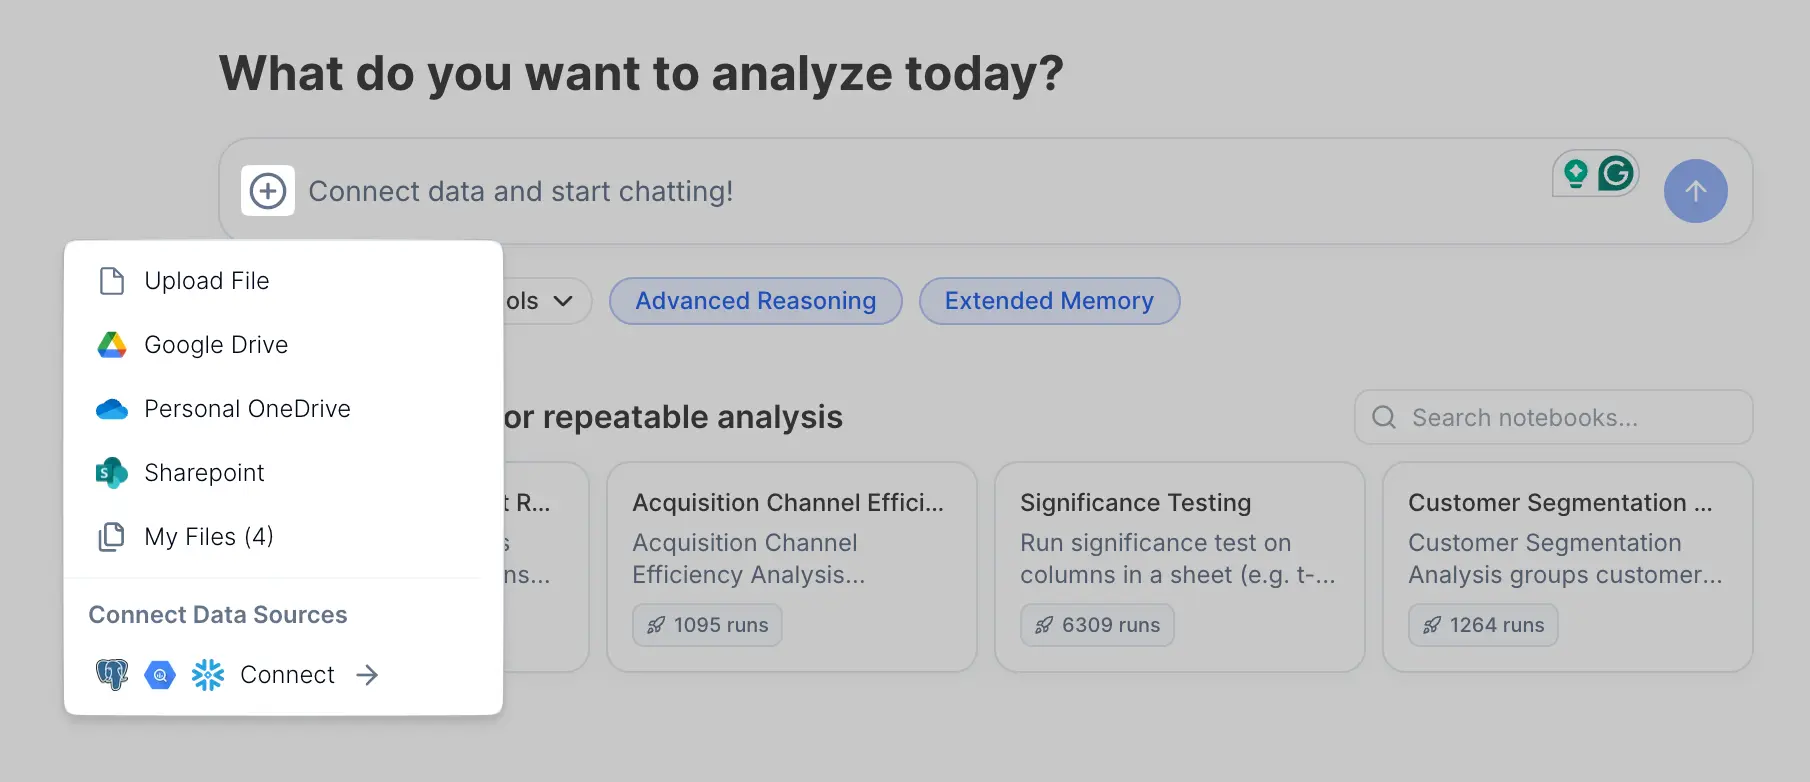This screenshot has width=1810, height=782.
Task: Click the lightbulb suggestion icon
Action: (x=1576, y=173)
